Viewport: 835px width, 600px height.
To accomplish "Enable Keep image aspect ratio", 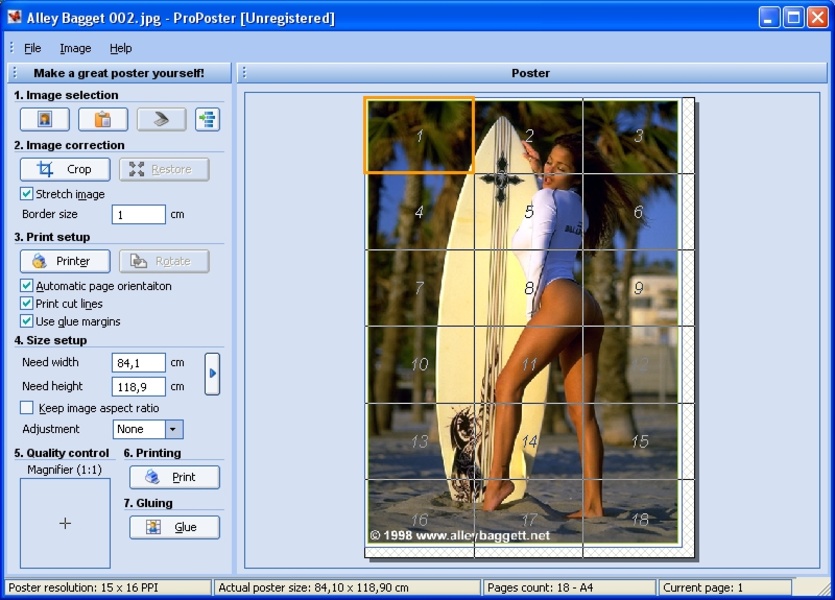I will point(27,408).
